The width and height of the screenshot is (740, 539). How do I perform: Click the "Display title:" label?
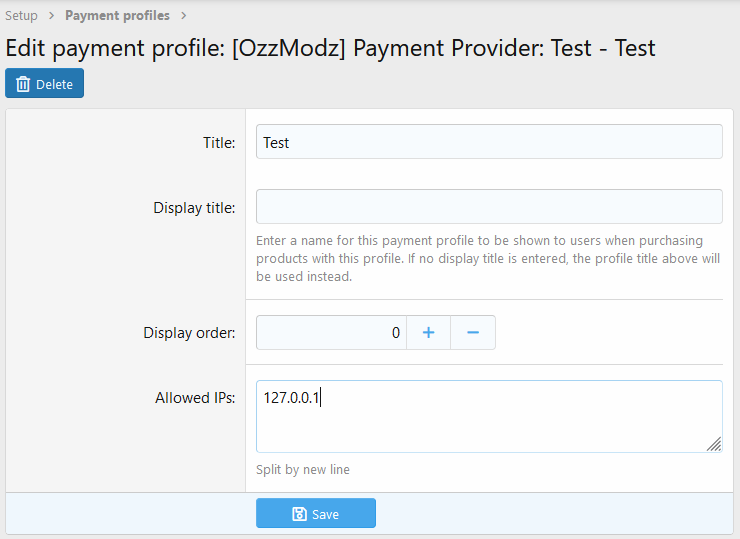pyautogui.click(x=194, y=208)
